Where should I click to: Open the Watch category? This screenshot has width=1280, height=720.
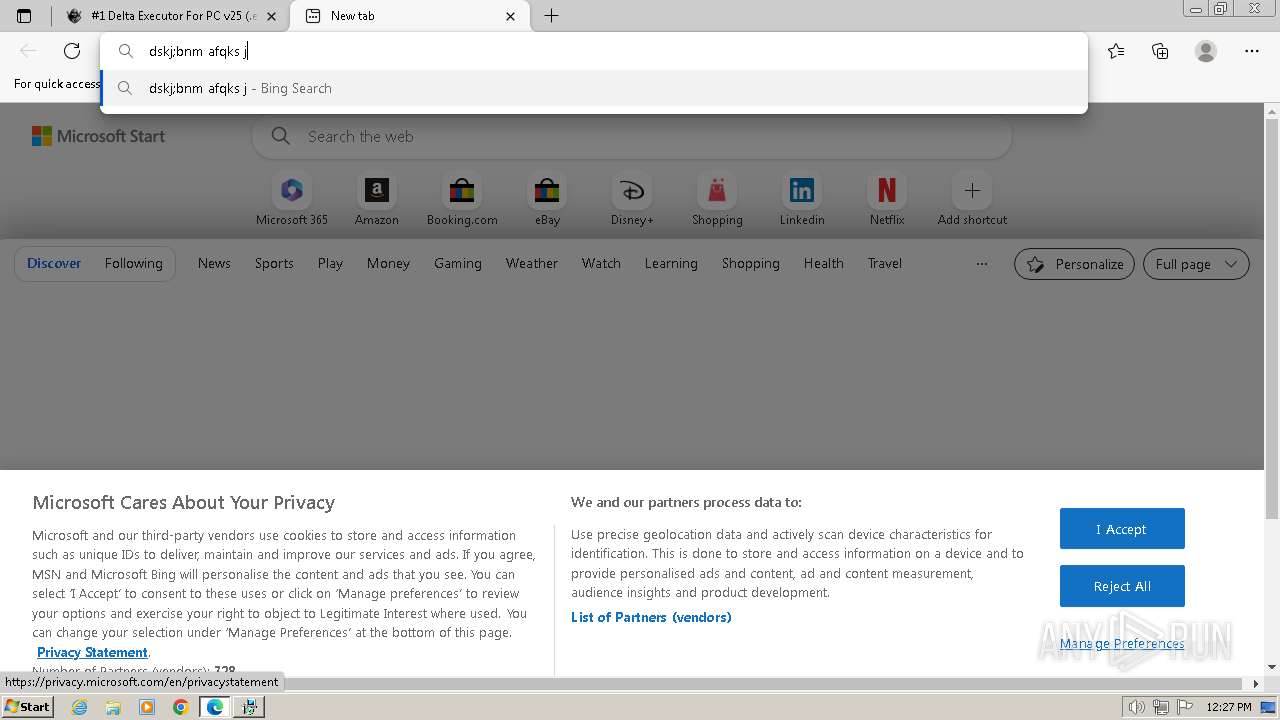[601, 263]
